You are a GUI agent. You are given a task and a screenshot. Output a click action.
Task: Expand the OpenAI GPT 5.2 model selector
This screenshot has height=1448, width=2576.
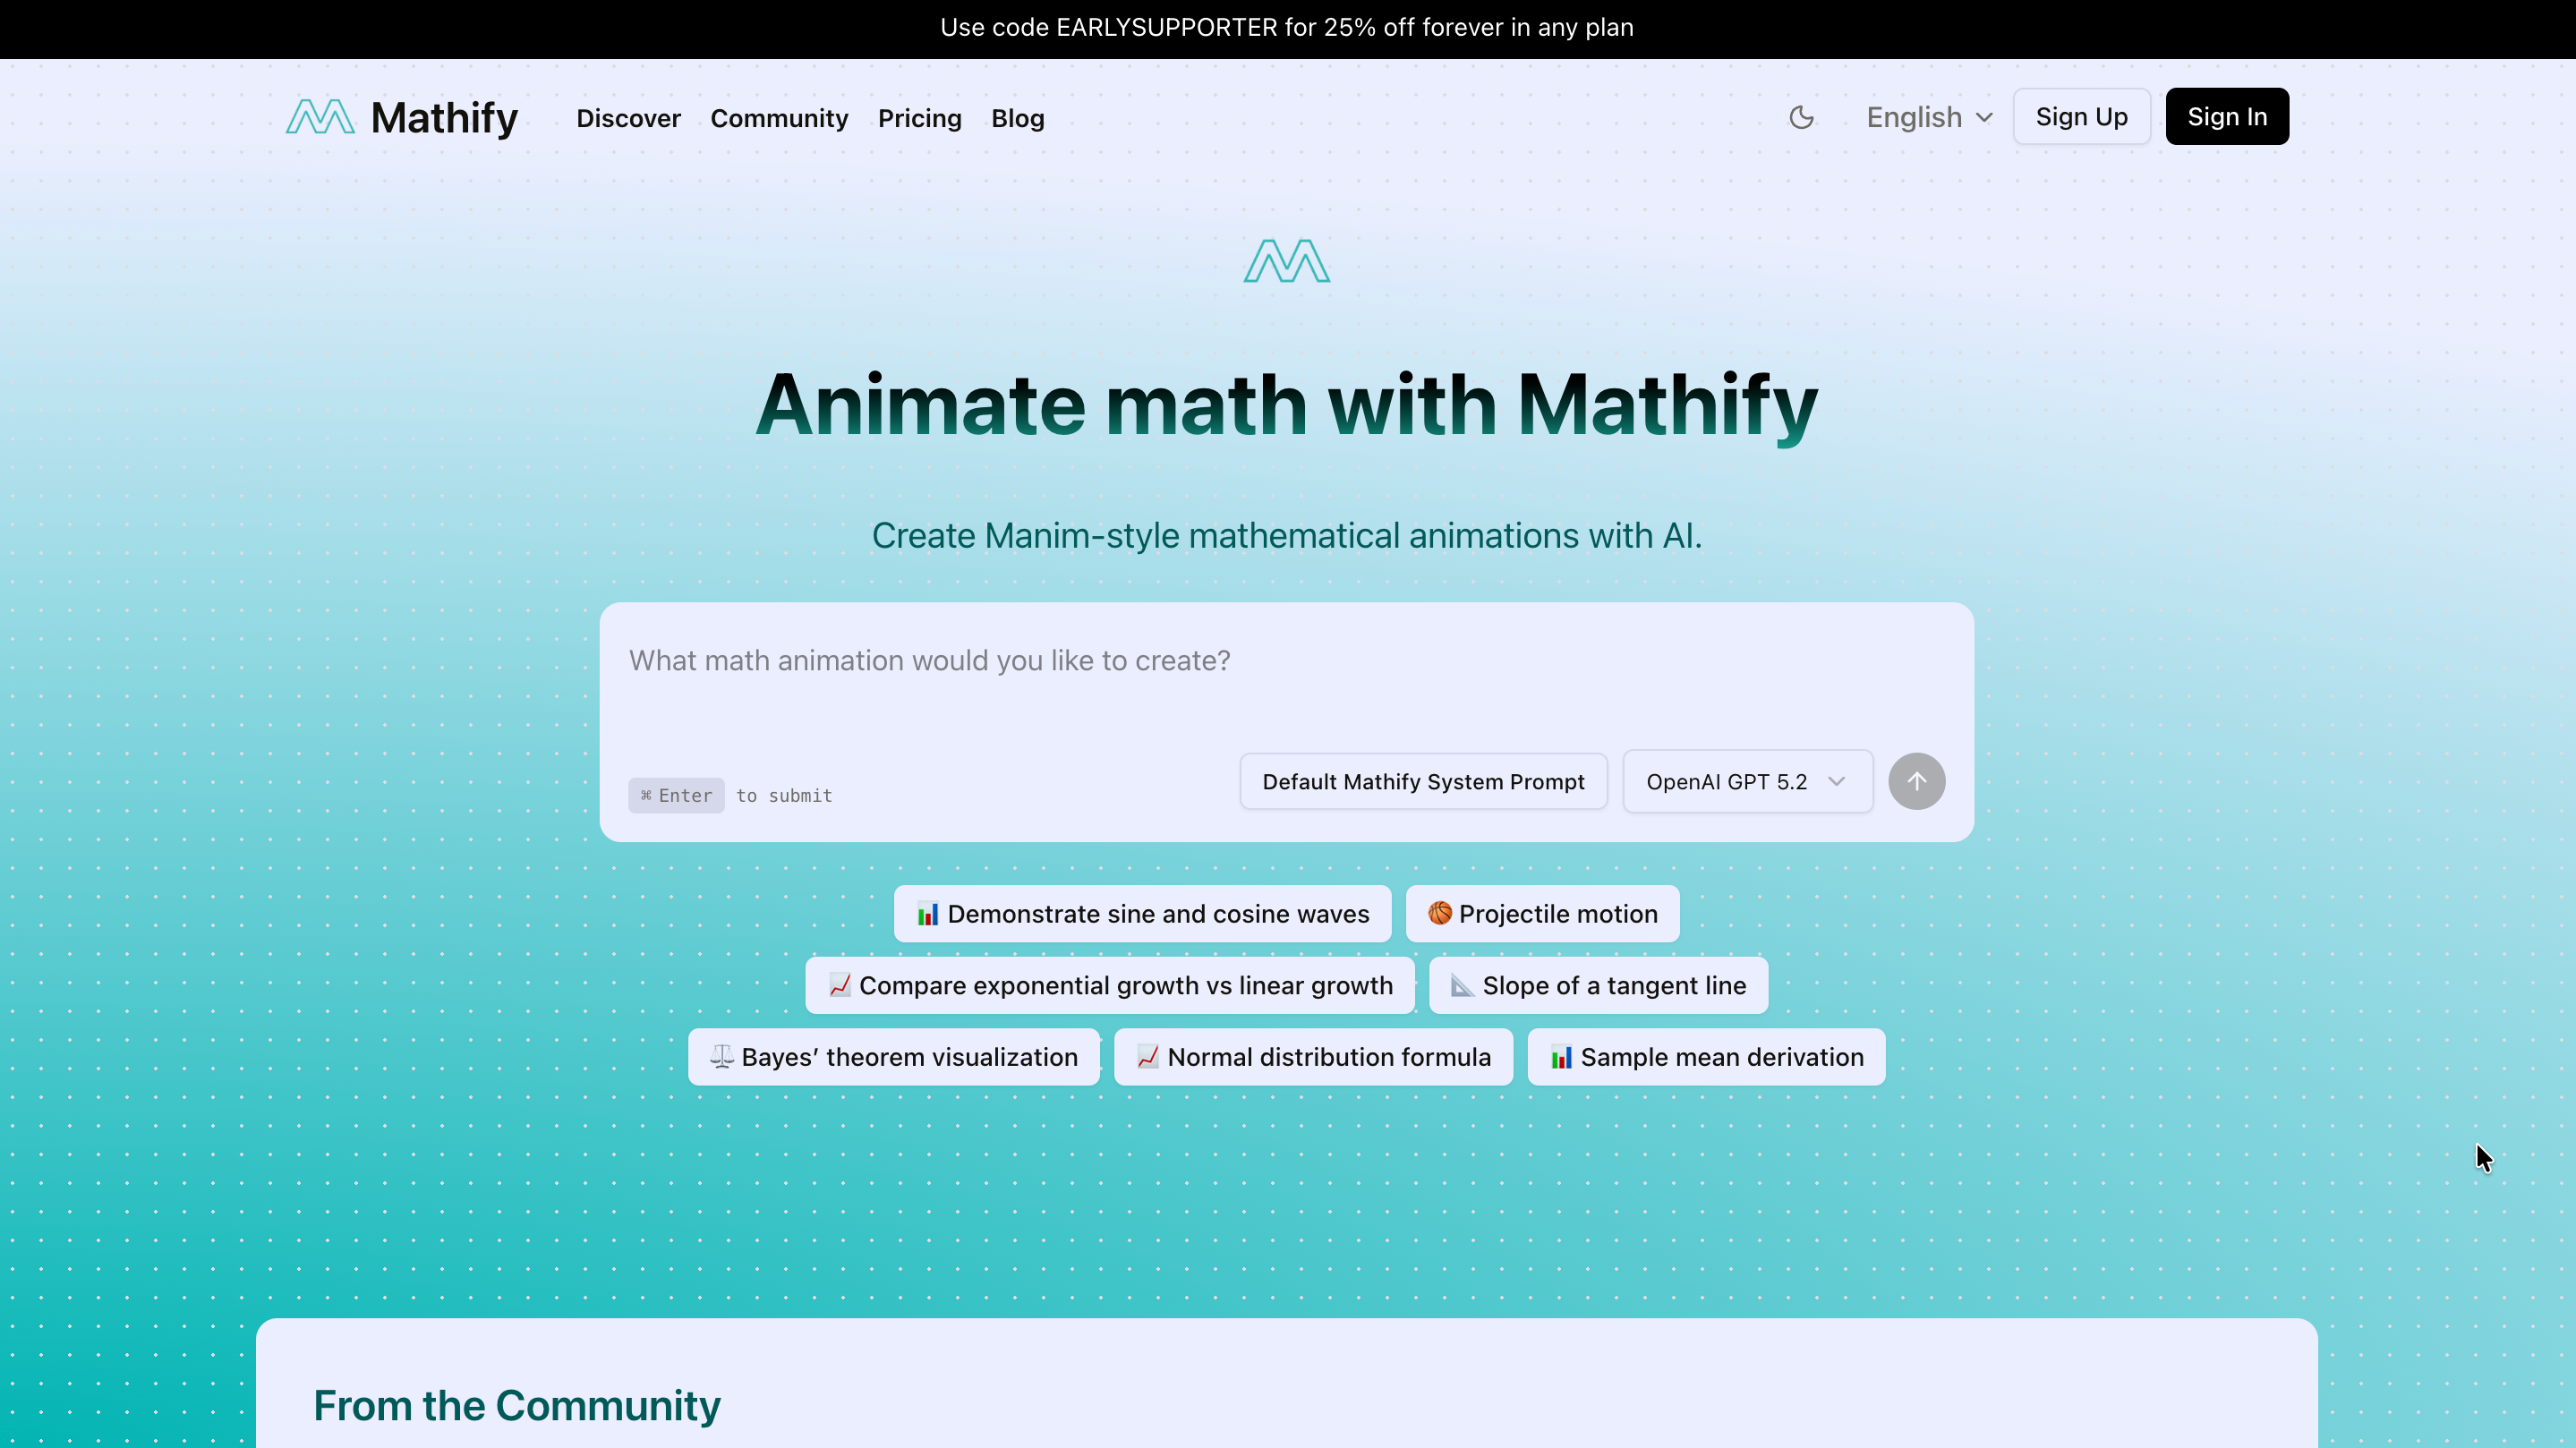tap(1746, 782)
